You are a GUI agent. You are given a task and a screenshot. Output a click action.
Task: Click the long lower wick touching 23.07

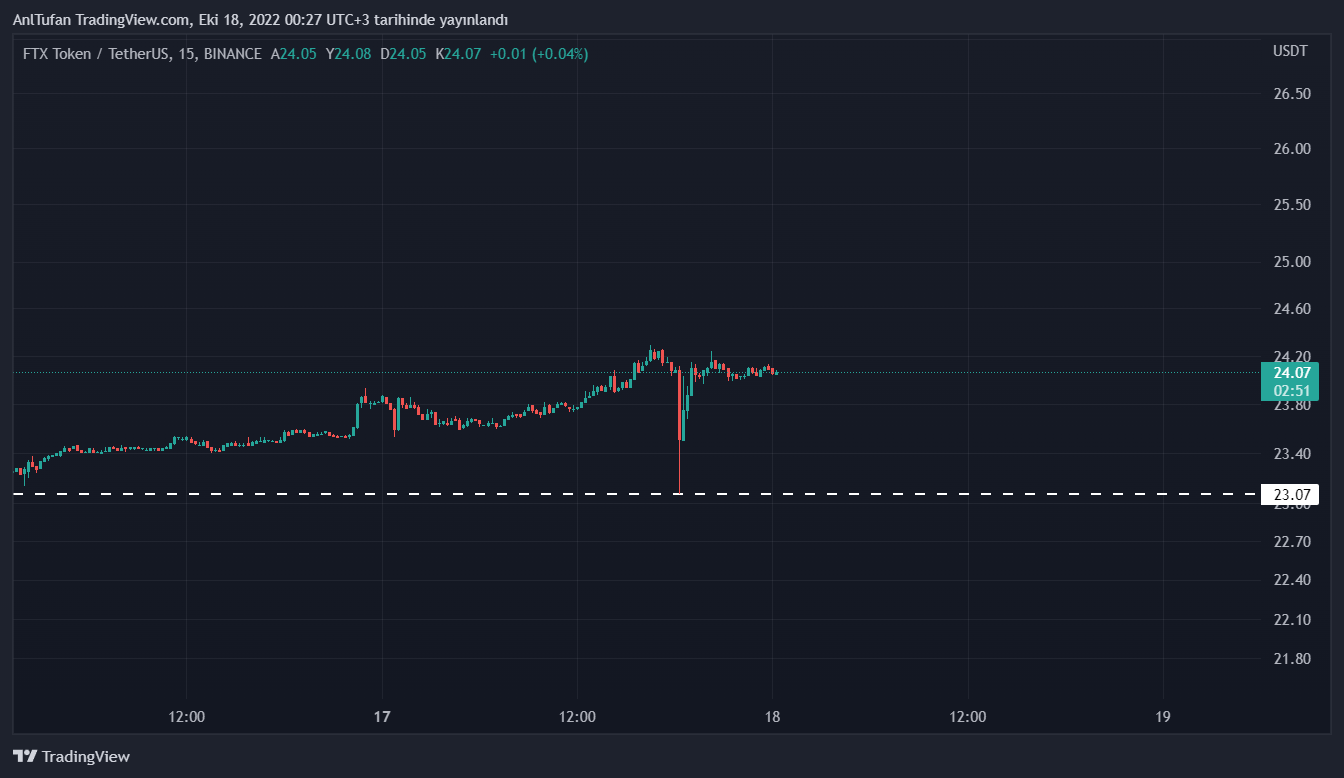[679, 468]
